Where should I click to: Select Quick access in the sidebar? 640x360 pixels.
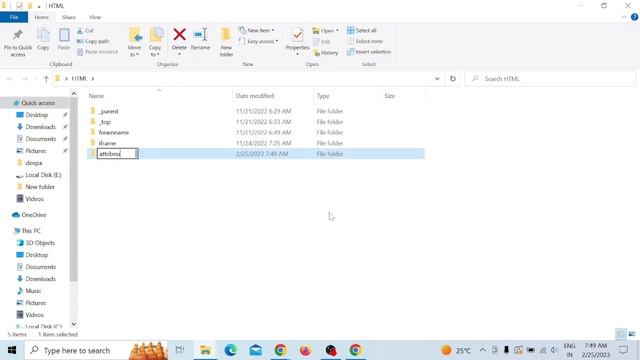point(38,103)
